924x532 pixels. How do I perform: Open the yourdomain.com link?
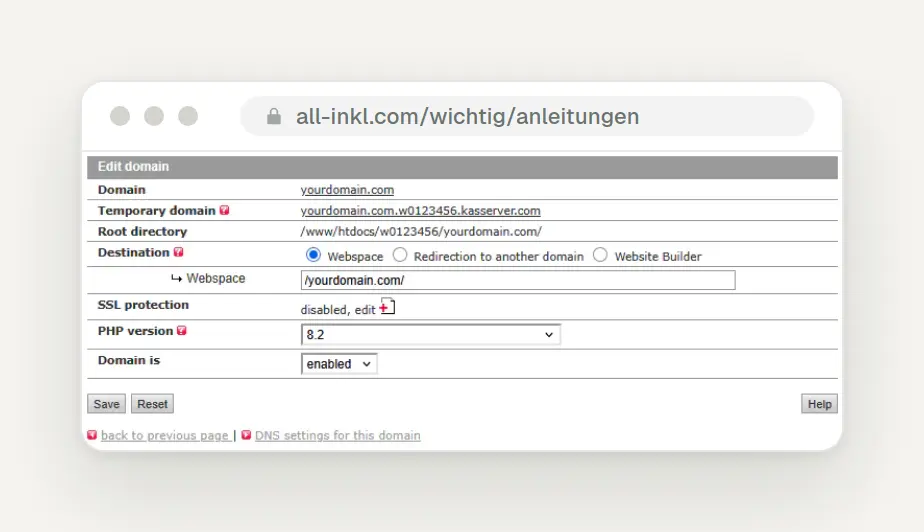[347, 190]
